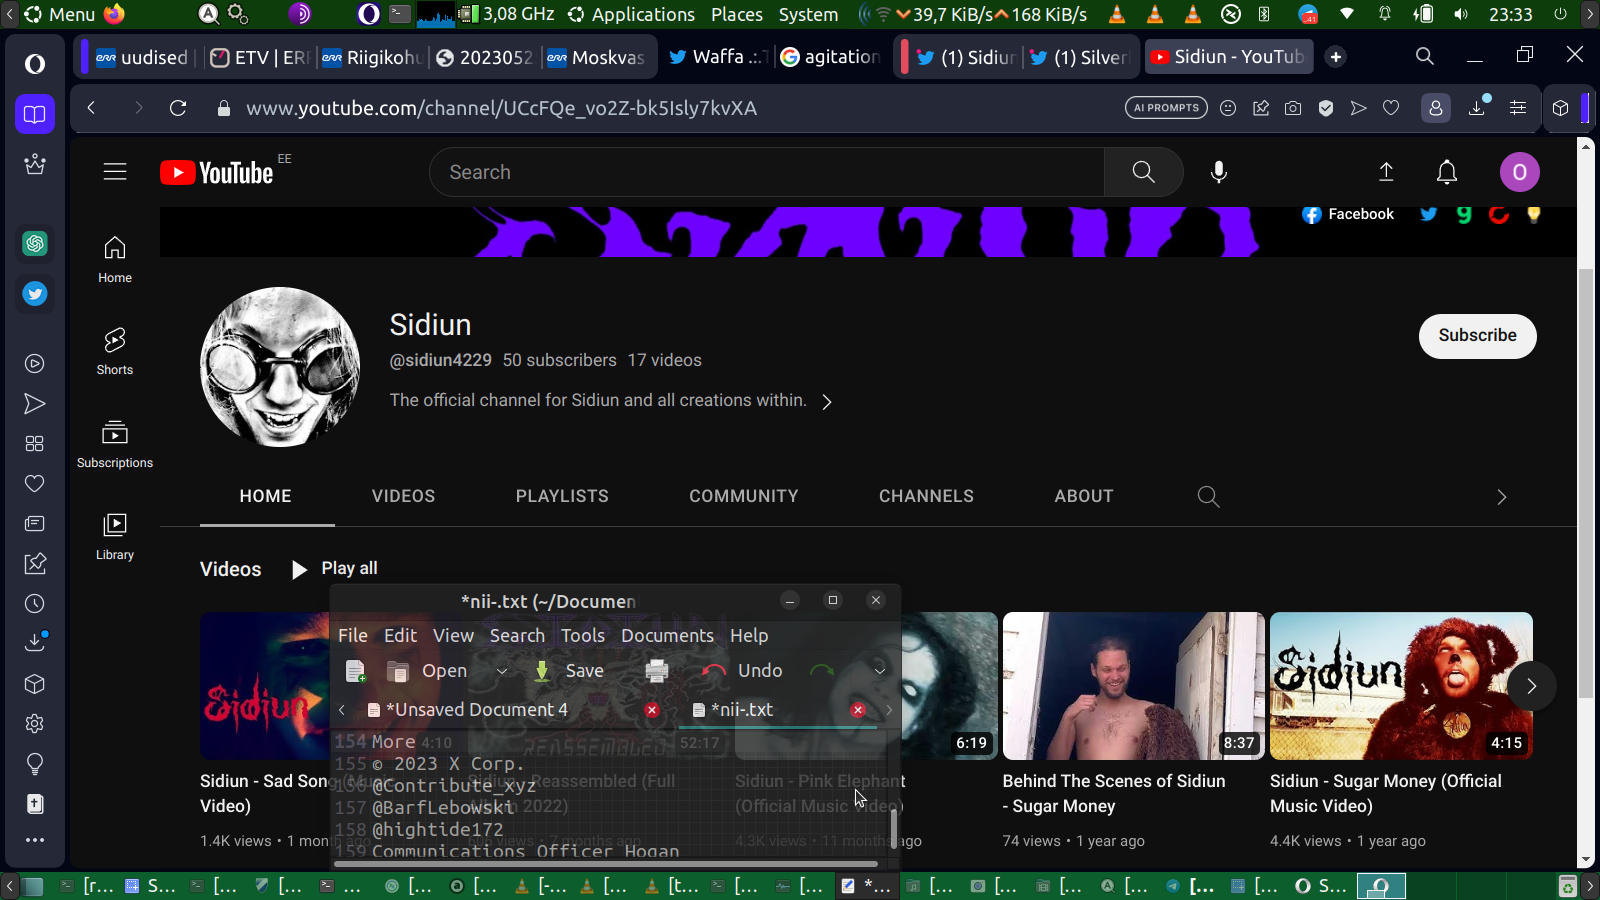
Task: Show more channel tabs with right chevron
Action: point(1501,497)
